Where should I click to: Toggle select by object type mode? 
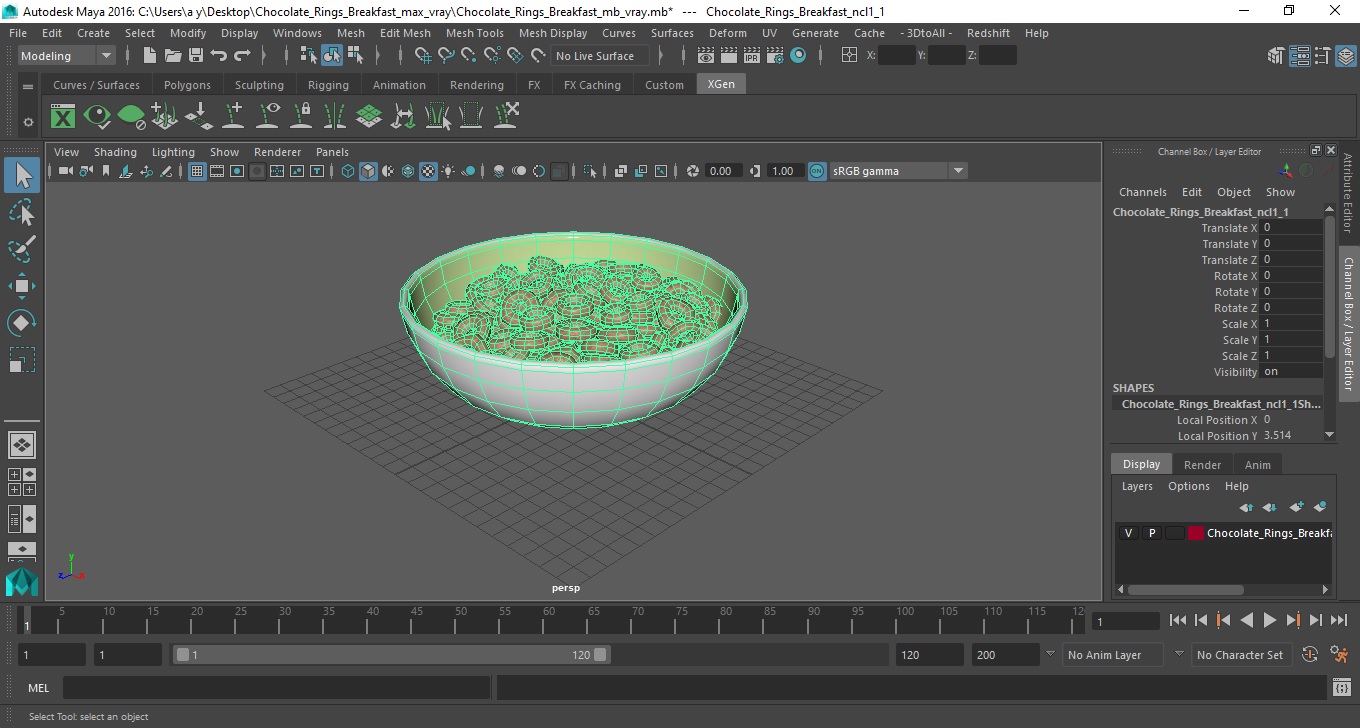pos(331,56)
